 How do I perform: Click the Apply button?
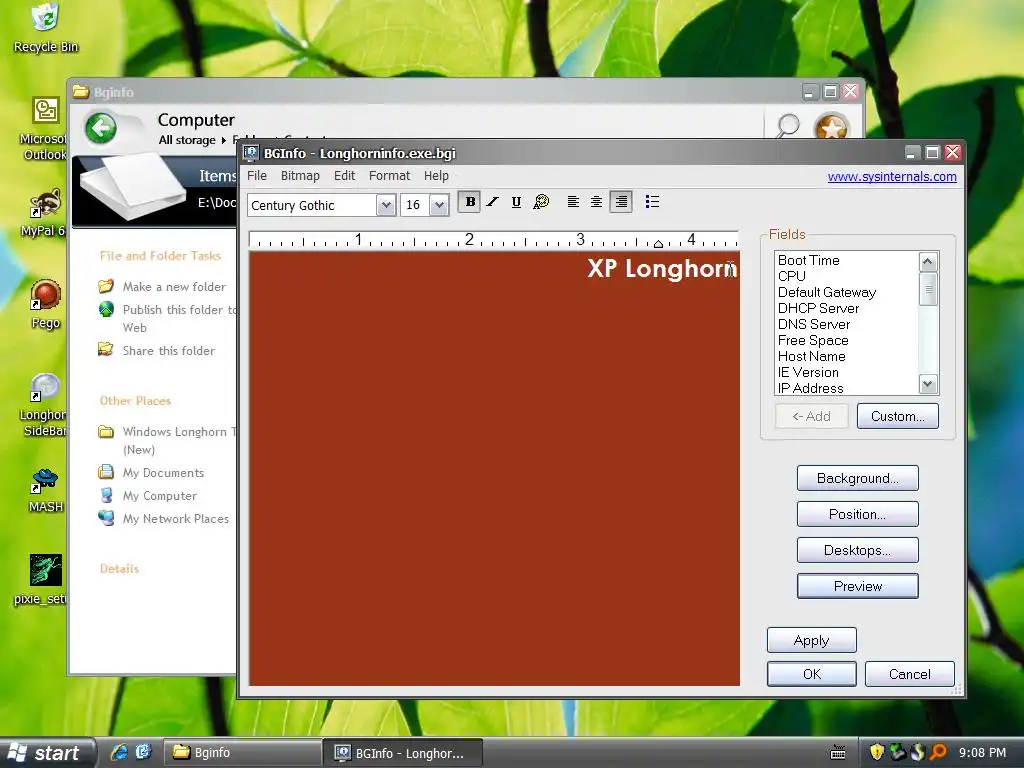pos(811,640)
